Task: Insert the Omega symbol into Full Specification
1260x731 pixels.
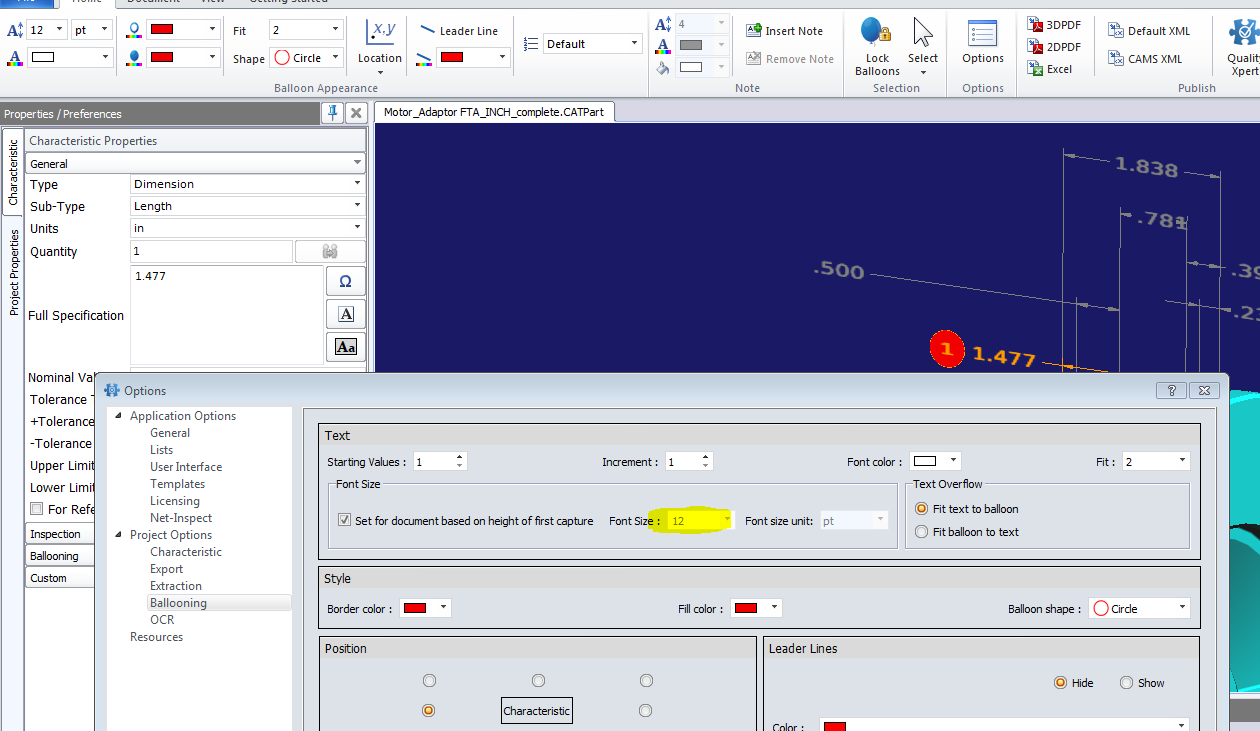Action: (x=345, y=281)
